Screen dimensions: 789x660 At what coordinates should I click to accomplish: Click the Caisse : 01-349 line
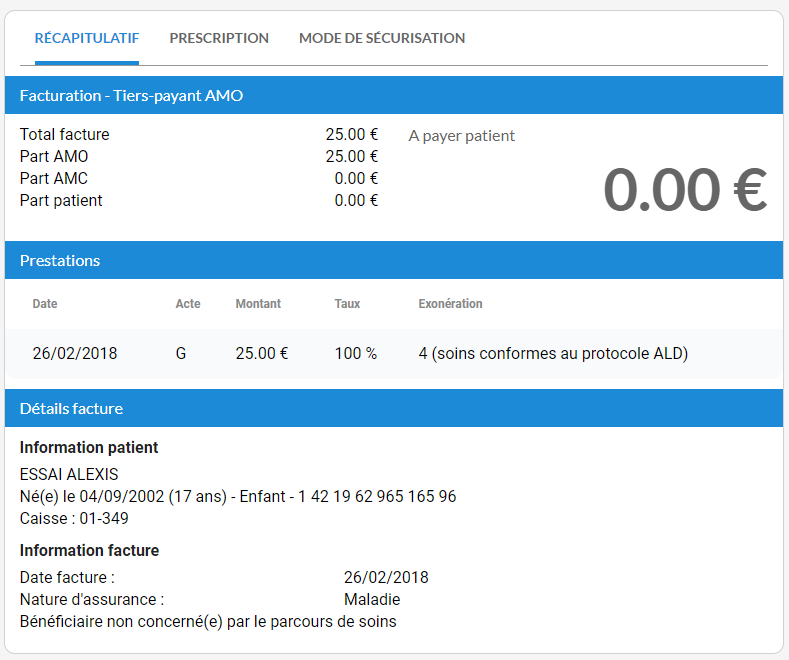tap(74, 518)
